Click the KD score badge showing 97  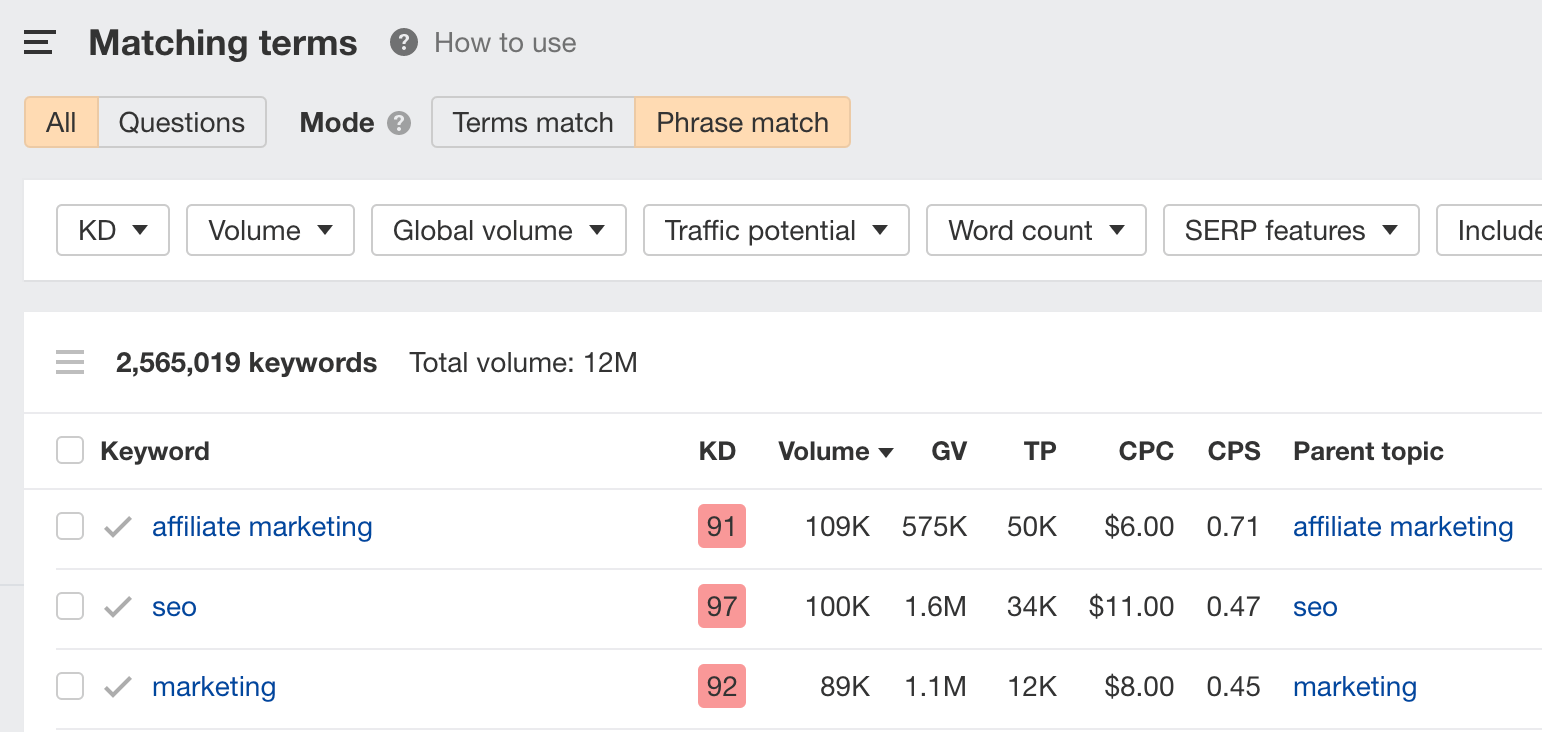(721, 606)
